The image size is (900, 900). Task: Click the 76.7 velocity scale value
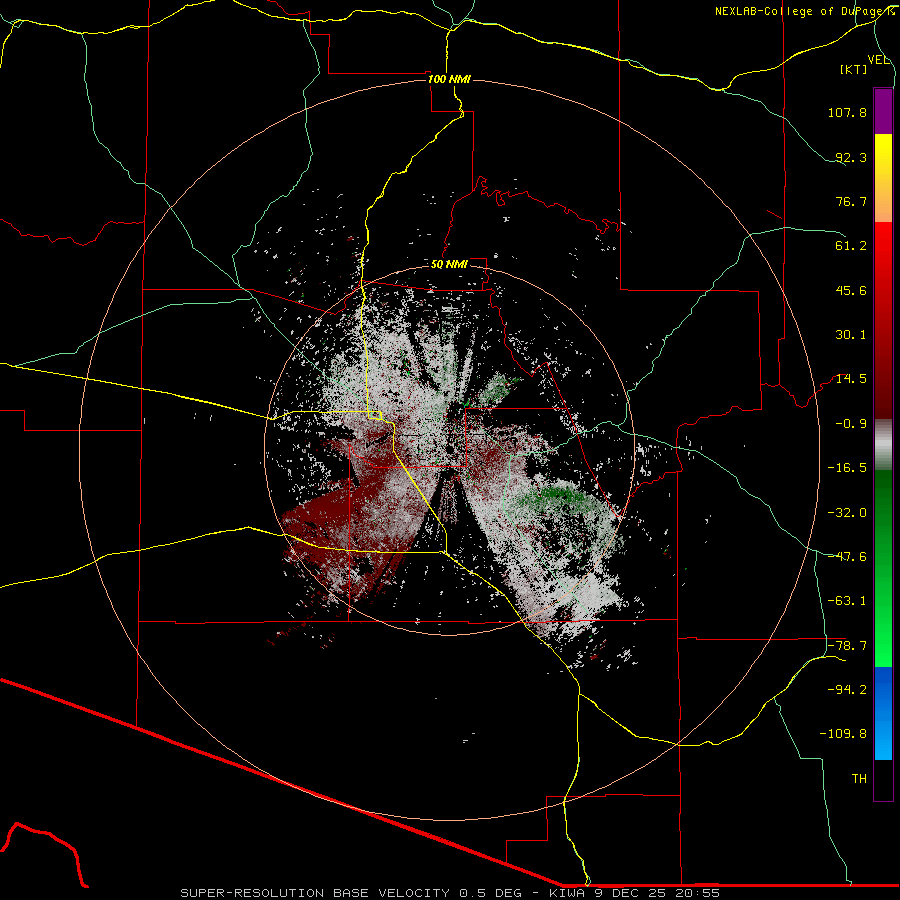[x=851, y=201]
